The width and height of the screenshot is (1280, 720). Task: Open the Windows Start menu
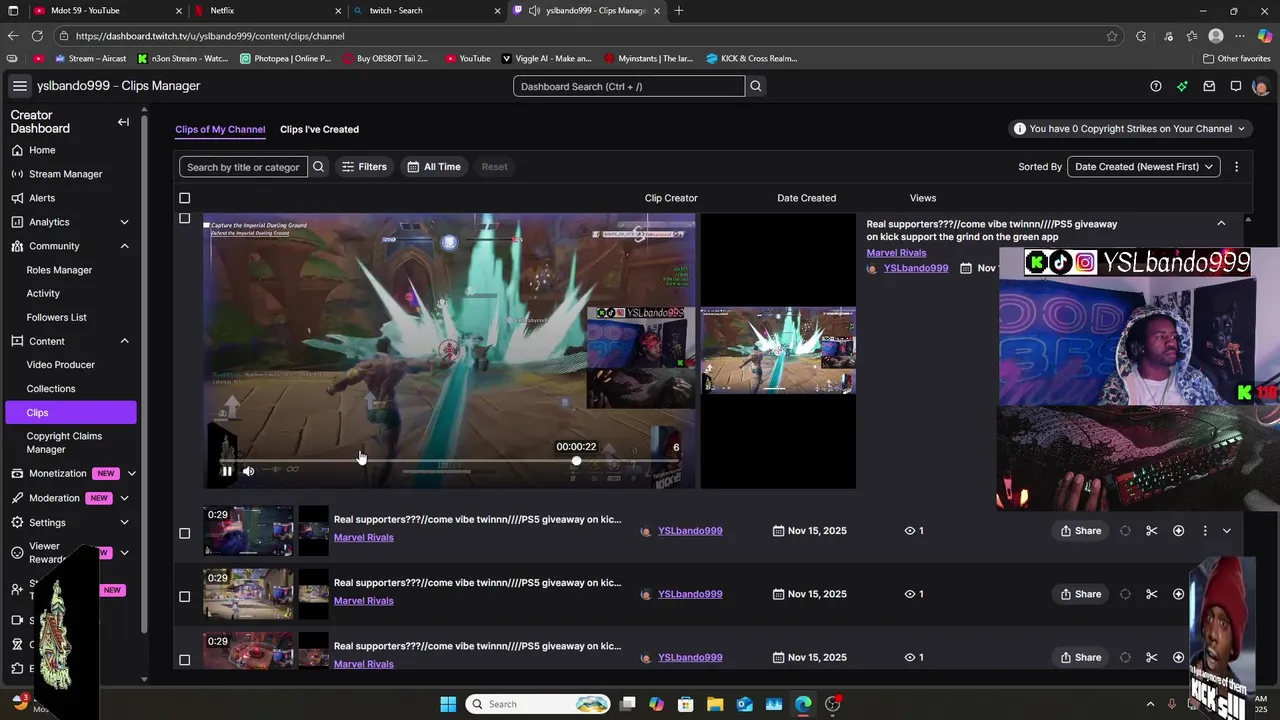click(x=448, y=704)
